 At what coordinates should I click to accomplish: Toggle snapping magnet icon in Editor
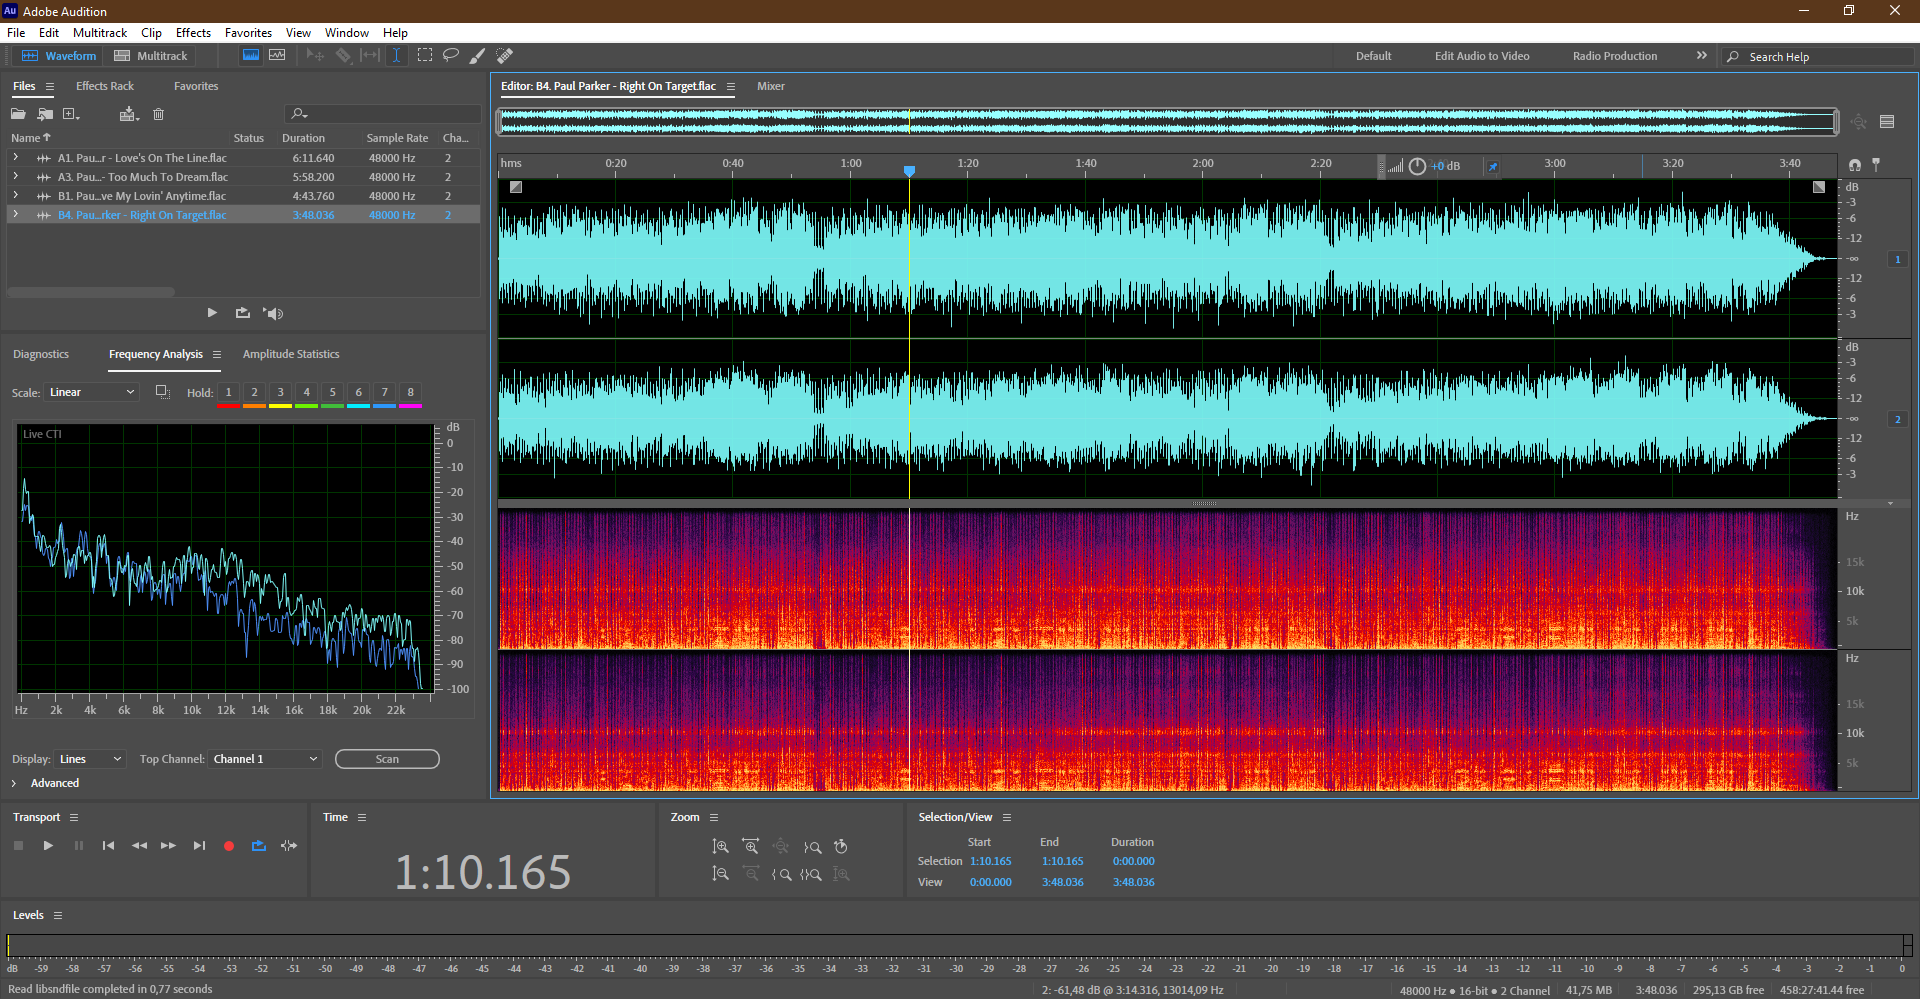1855,165
